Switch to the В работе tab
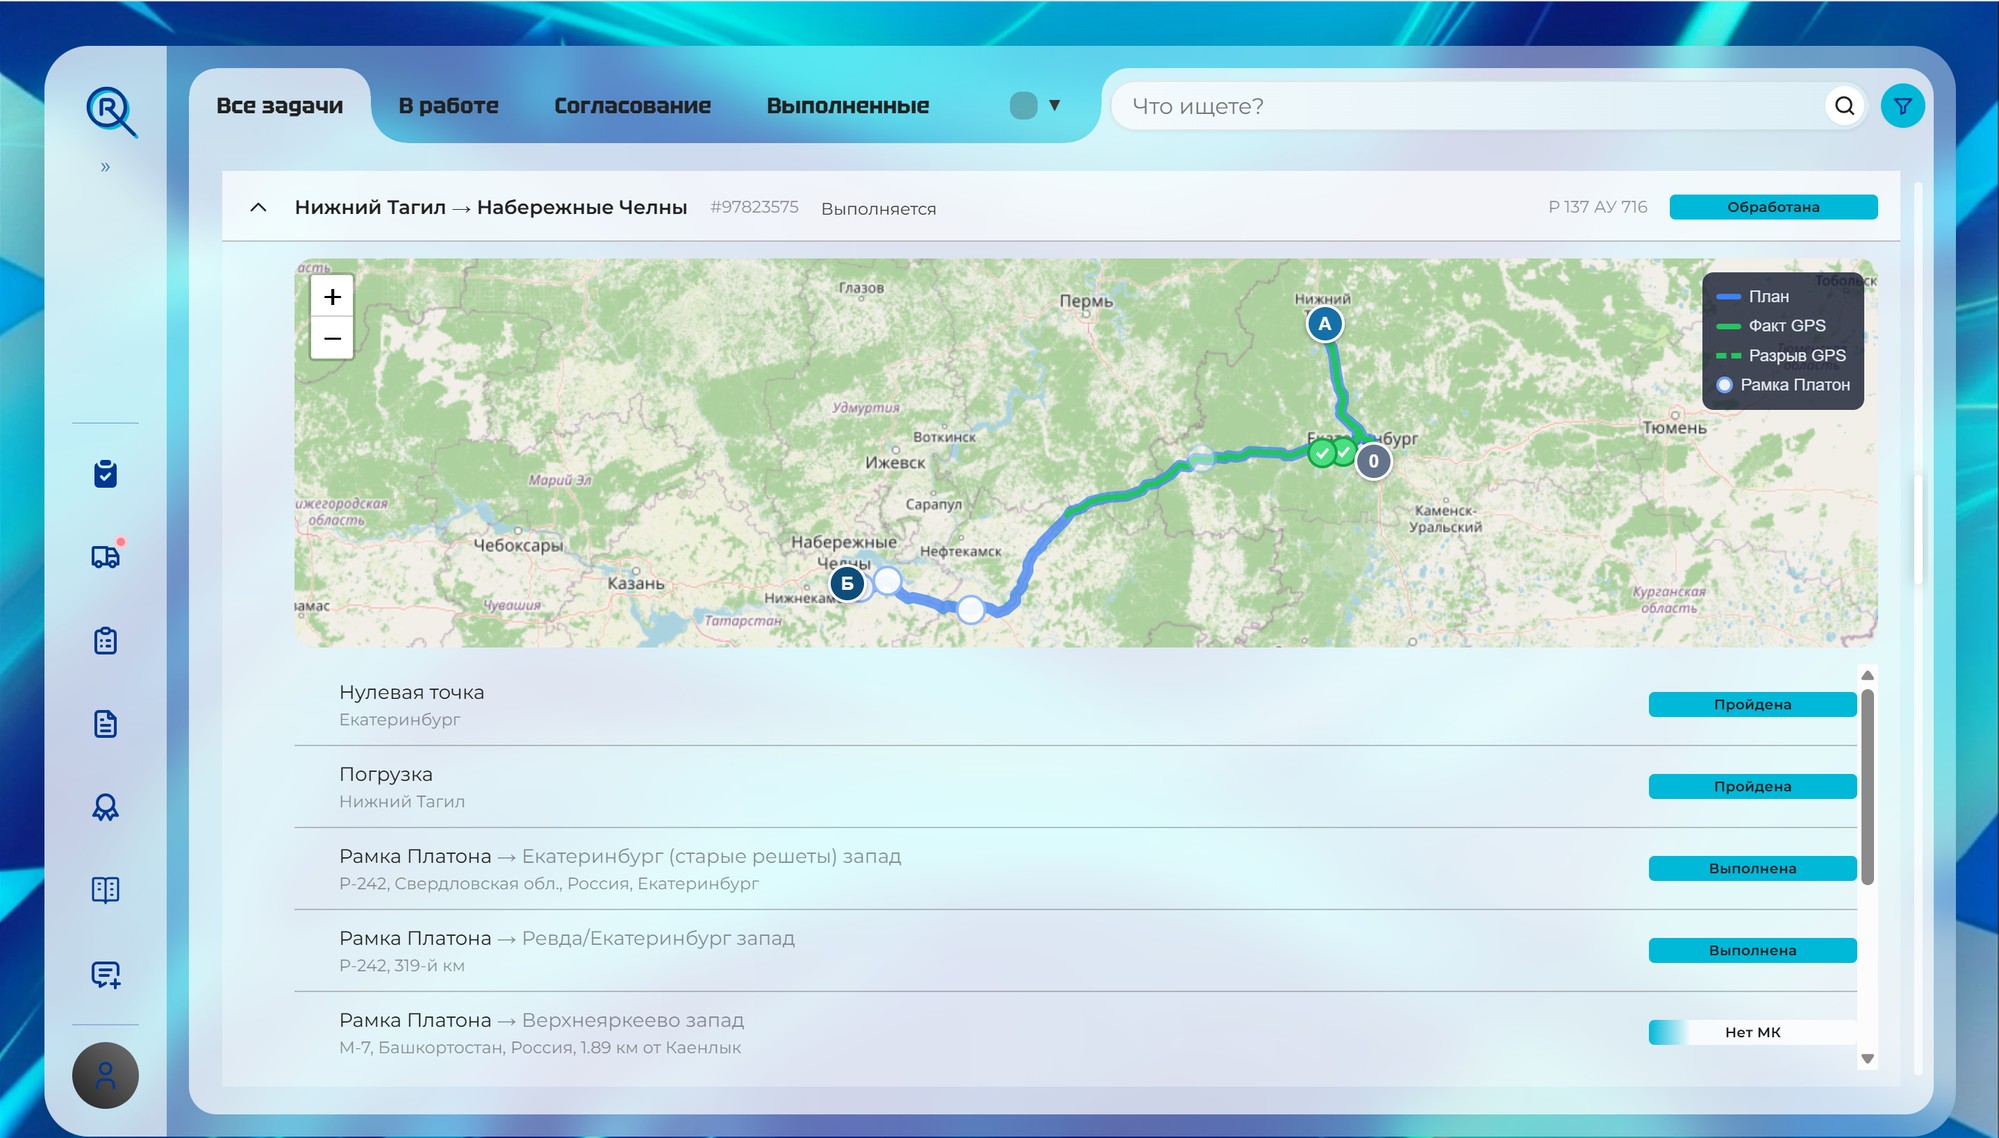This screenshot has width=1999, height=1138. [448, 106]
